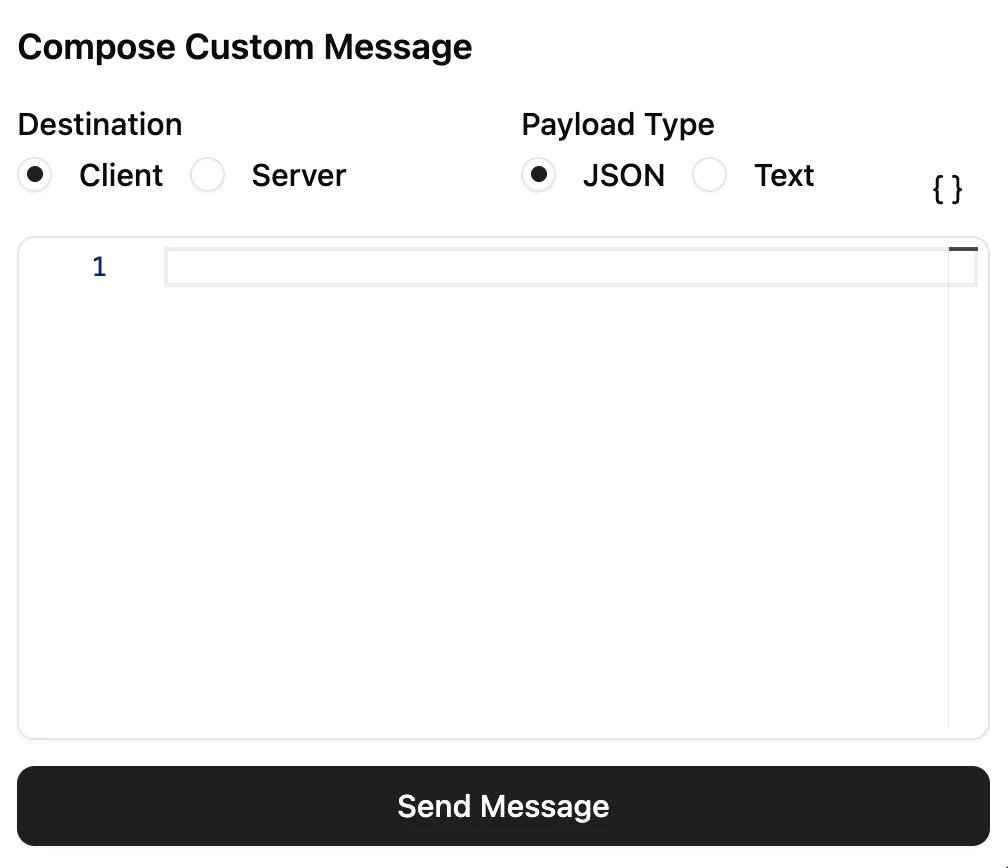Select the Client destination radio button

pos(35,175)
